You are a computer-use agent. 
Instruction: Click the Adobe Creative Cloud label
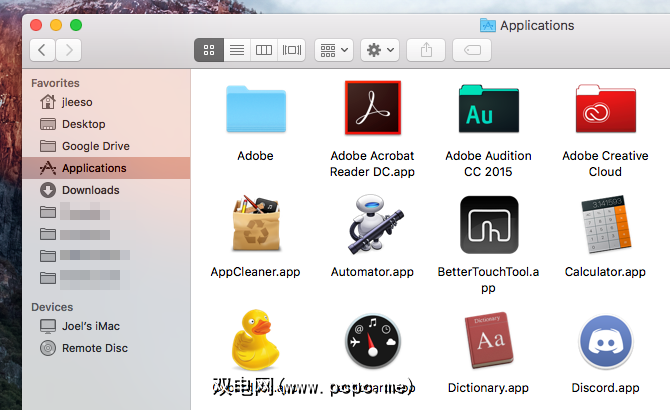coord(605,164)
